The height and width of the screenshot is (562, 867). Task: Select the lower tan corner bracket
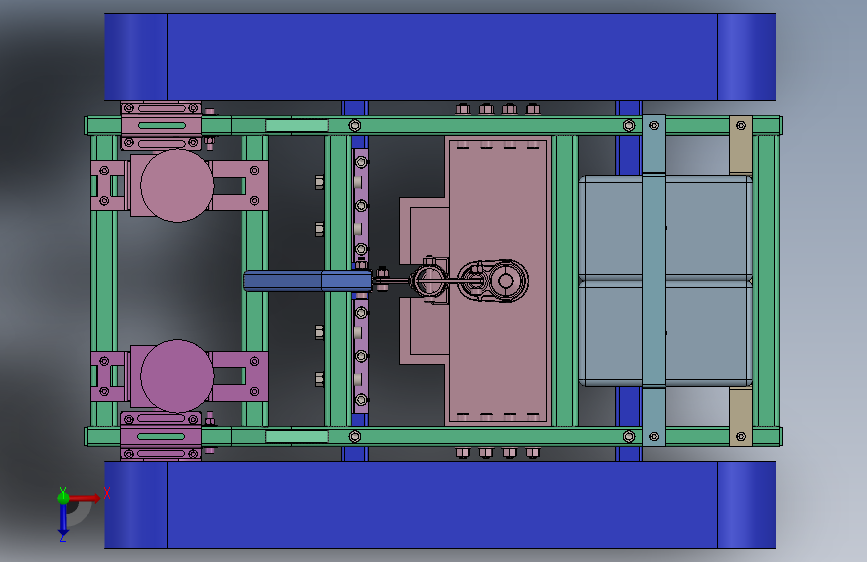point(741,416)
